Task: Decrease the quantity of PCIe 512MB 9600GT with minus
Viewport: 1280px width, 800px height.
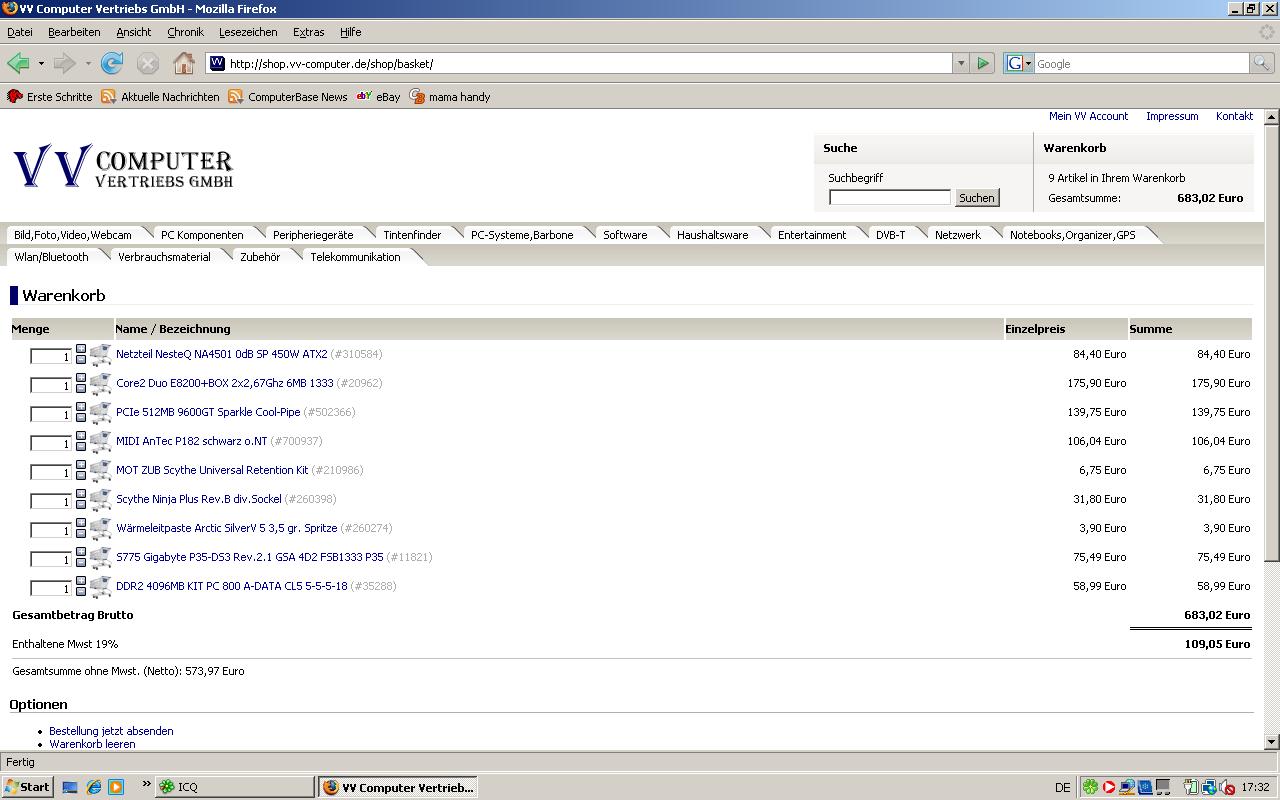Action: tap(81, 418)
